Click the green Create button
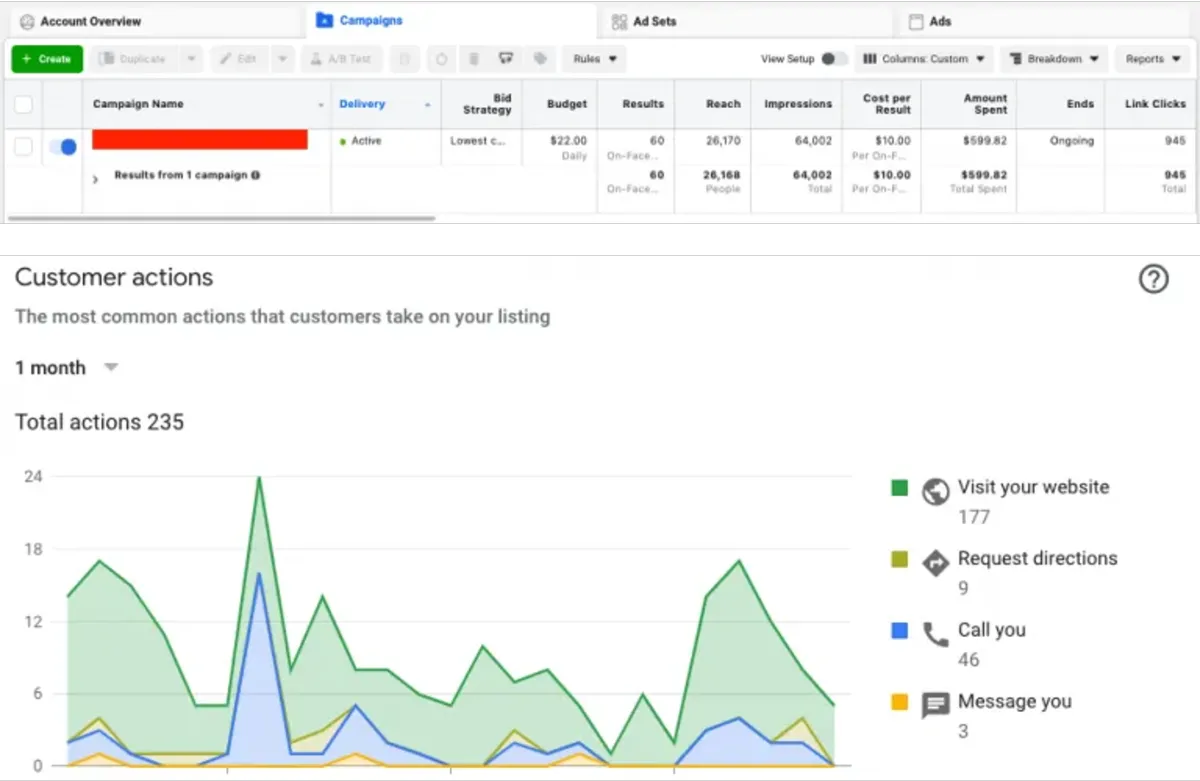The height and width of the screenshot is (781, 1200). (x=47, y=59)
